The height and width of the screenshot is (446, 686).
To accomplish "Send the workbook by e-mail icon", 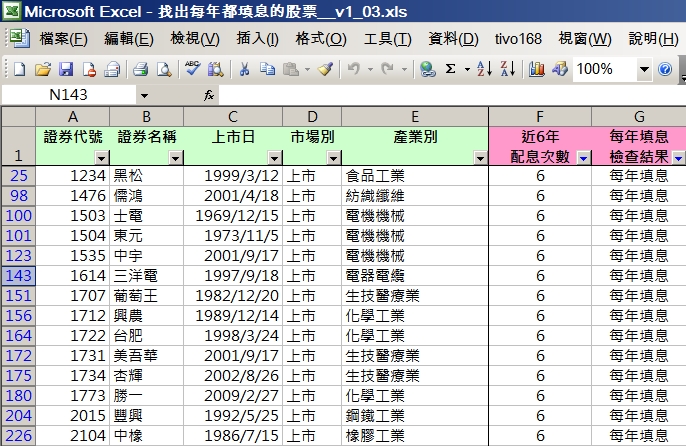I will click(x=112, y=69).
